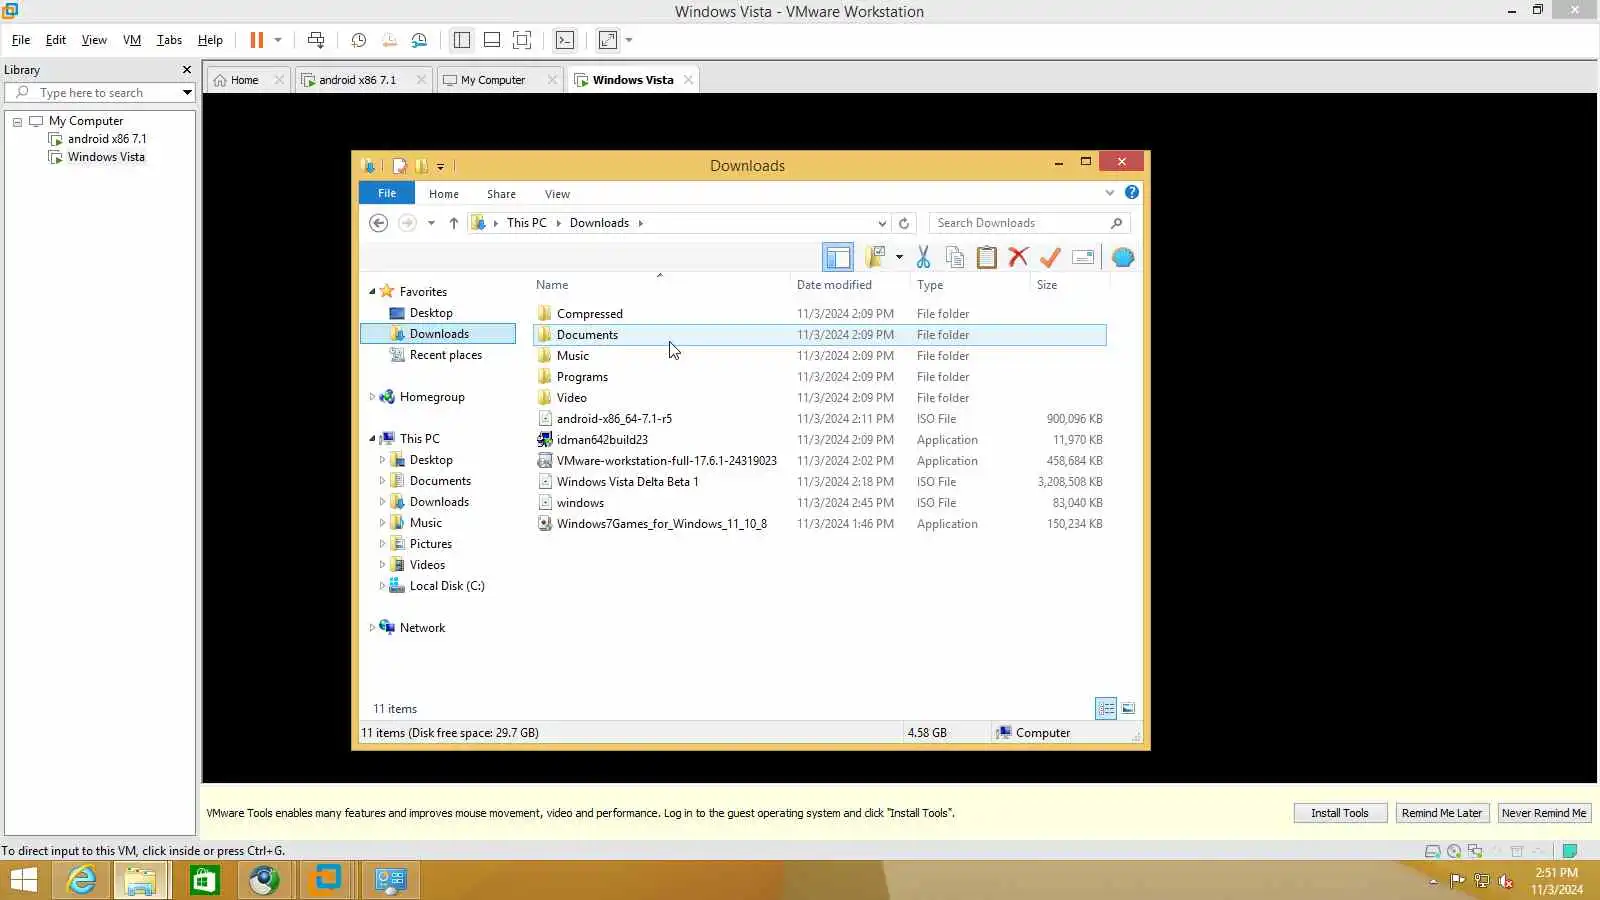The image size is (1600, 900).
Task: Click the Copy icon in Explorer toolbar
Action: 955,257
